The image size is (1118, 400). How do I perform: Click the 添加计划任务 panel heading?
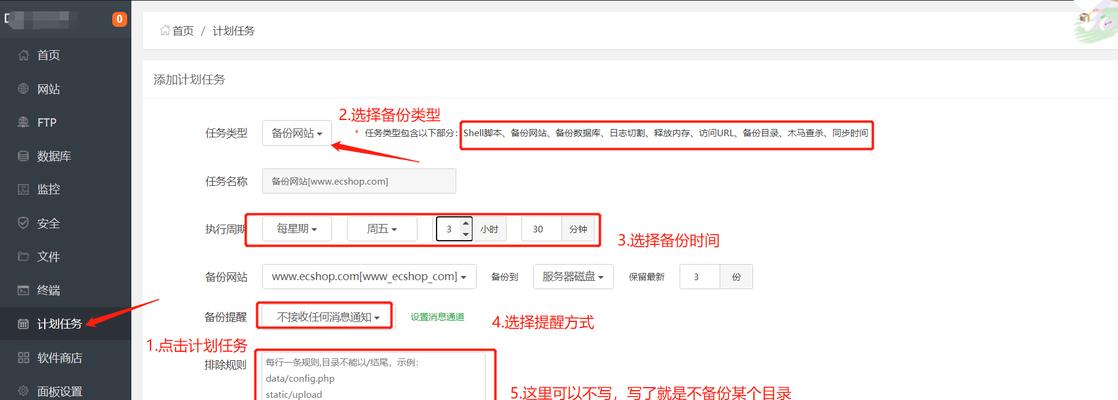[x=190, y=80]
